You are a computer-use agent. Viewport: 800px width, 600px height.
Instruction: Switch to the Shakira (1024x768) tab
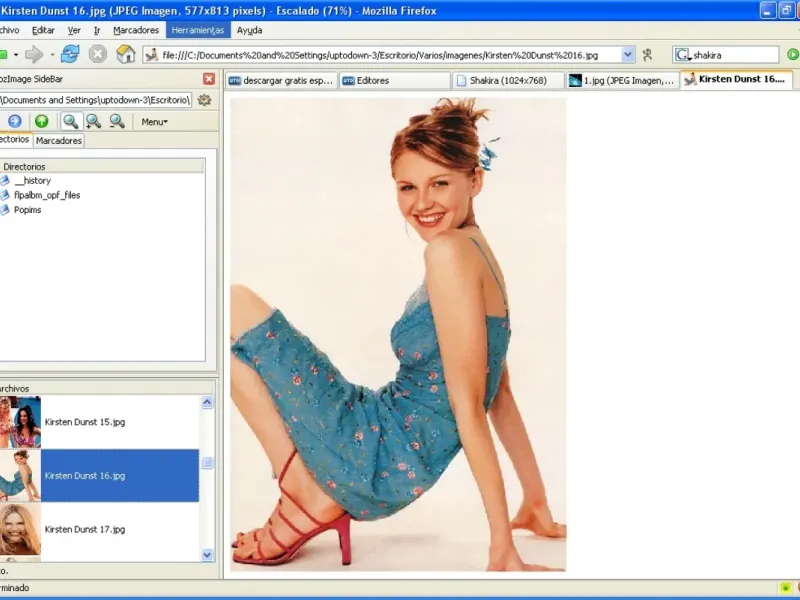click(508, 81)
